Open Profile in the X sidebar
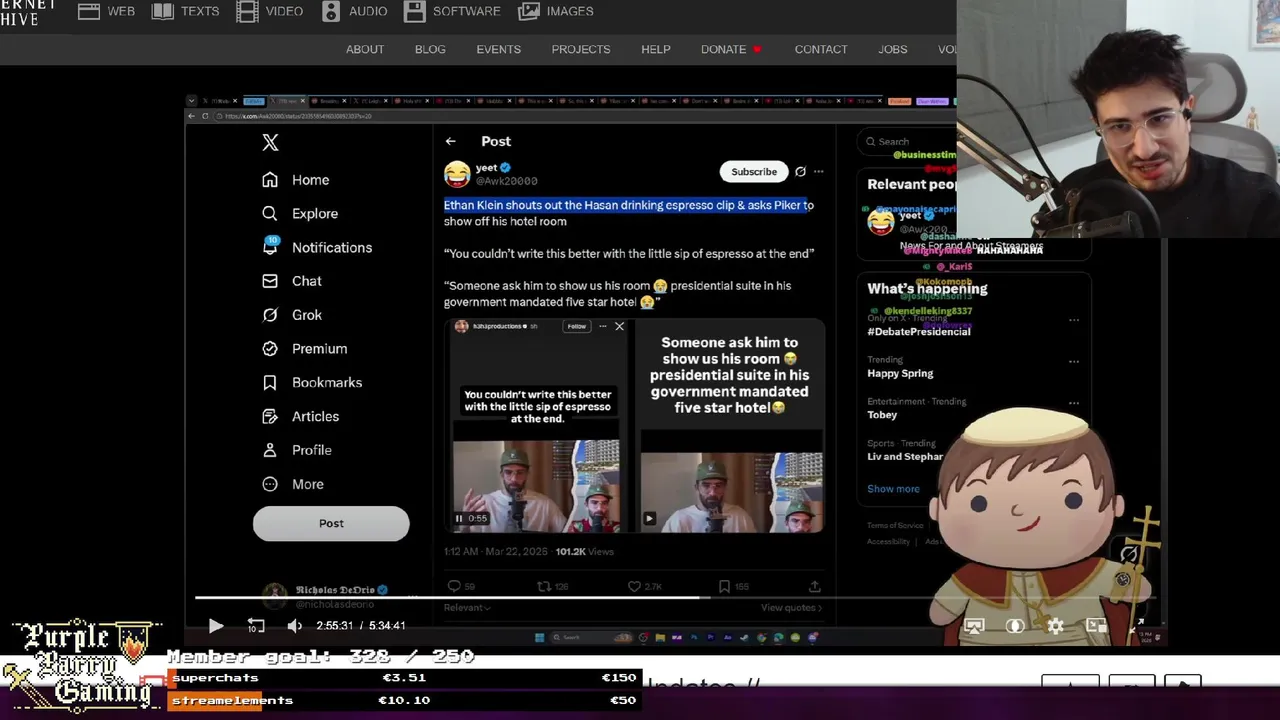 [296, 450]
